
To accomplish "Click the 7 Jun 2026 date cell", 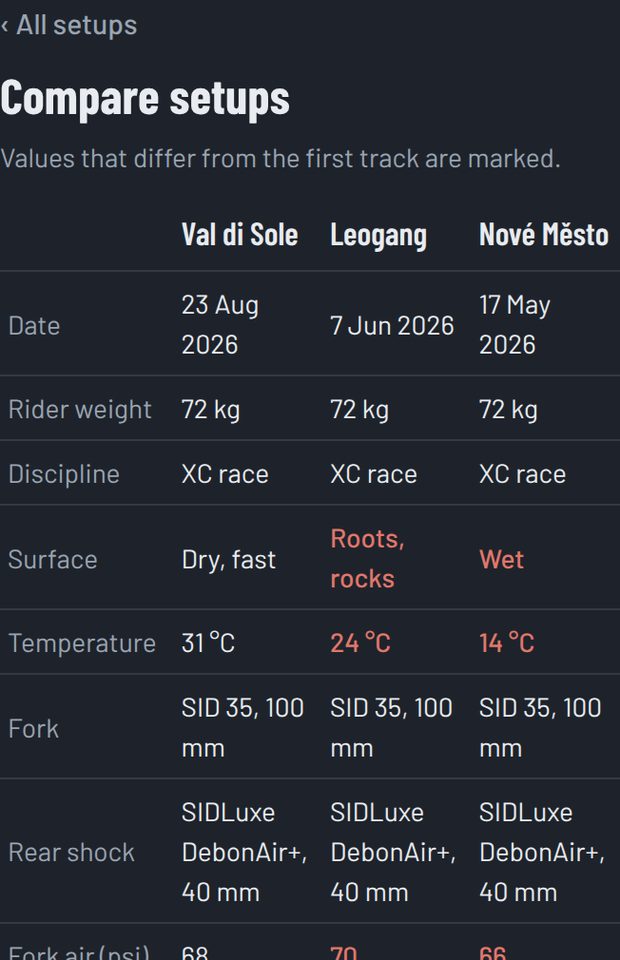I will 392,326.
